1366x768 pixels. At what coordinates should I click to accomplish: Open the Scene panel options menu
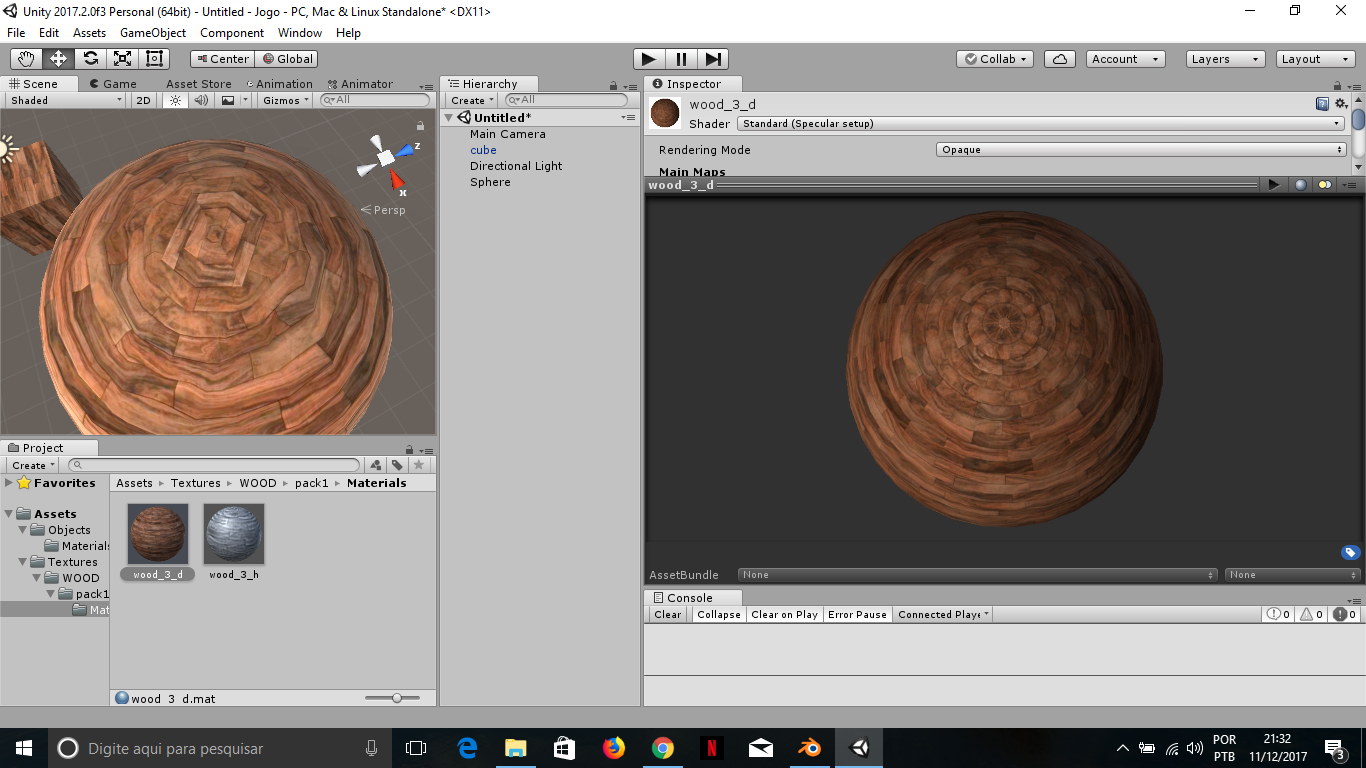click(x=426, y=86)
